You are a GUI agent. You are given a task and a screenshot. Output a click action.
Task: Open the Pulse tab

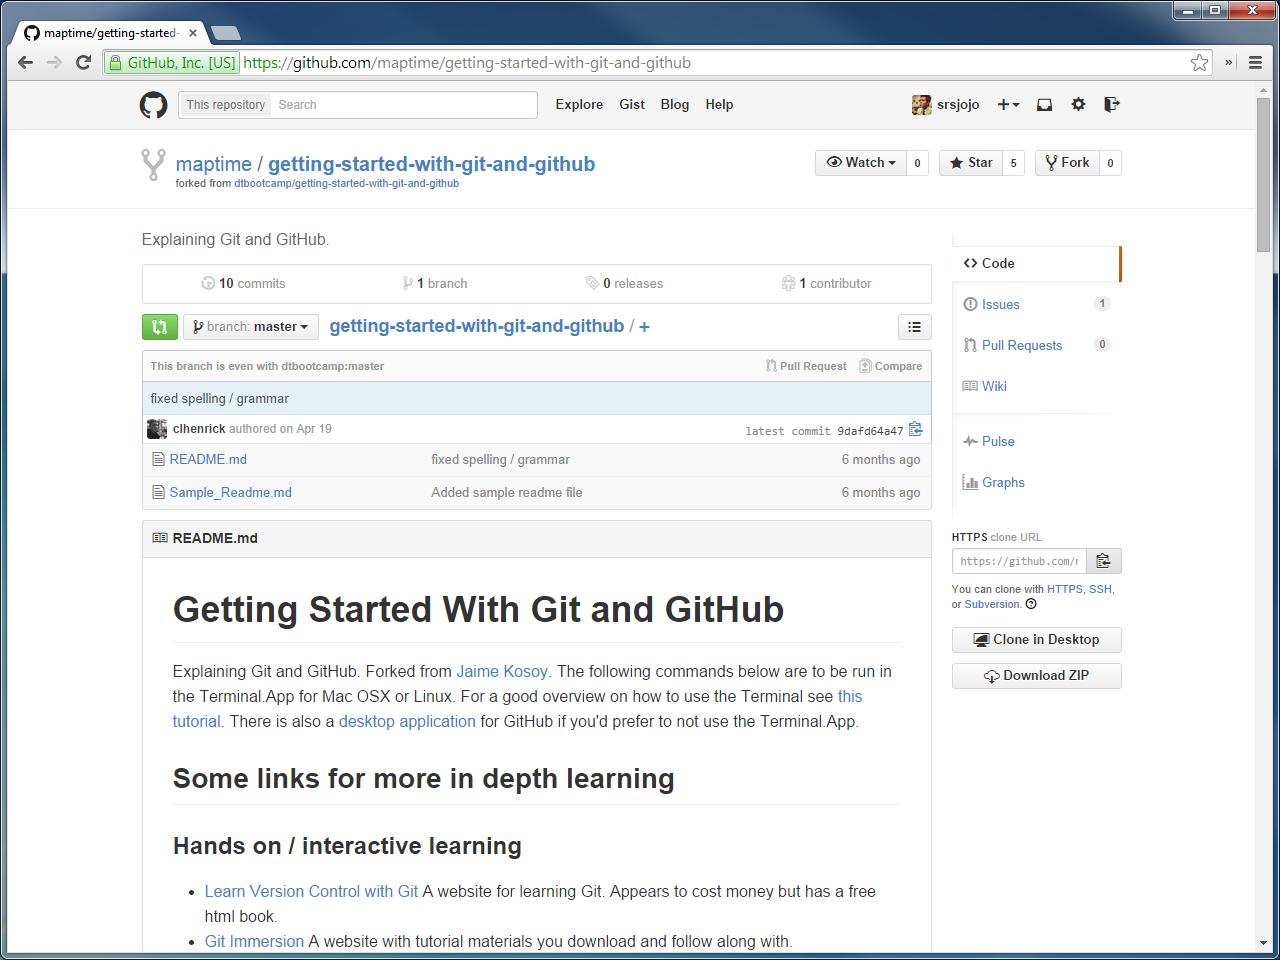(1036, 441)
